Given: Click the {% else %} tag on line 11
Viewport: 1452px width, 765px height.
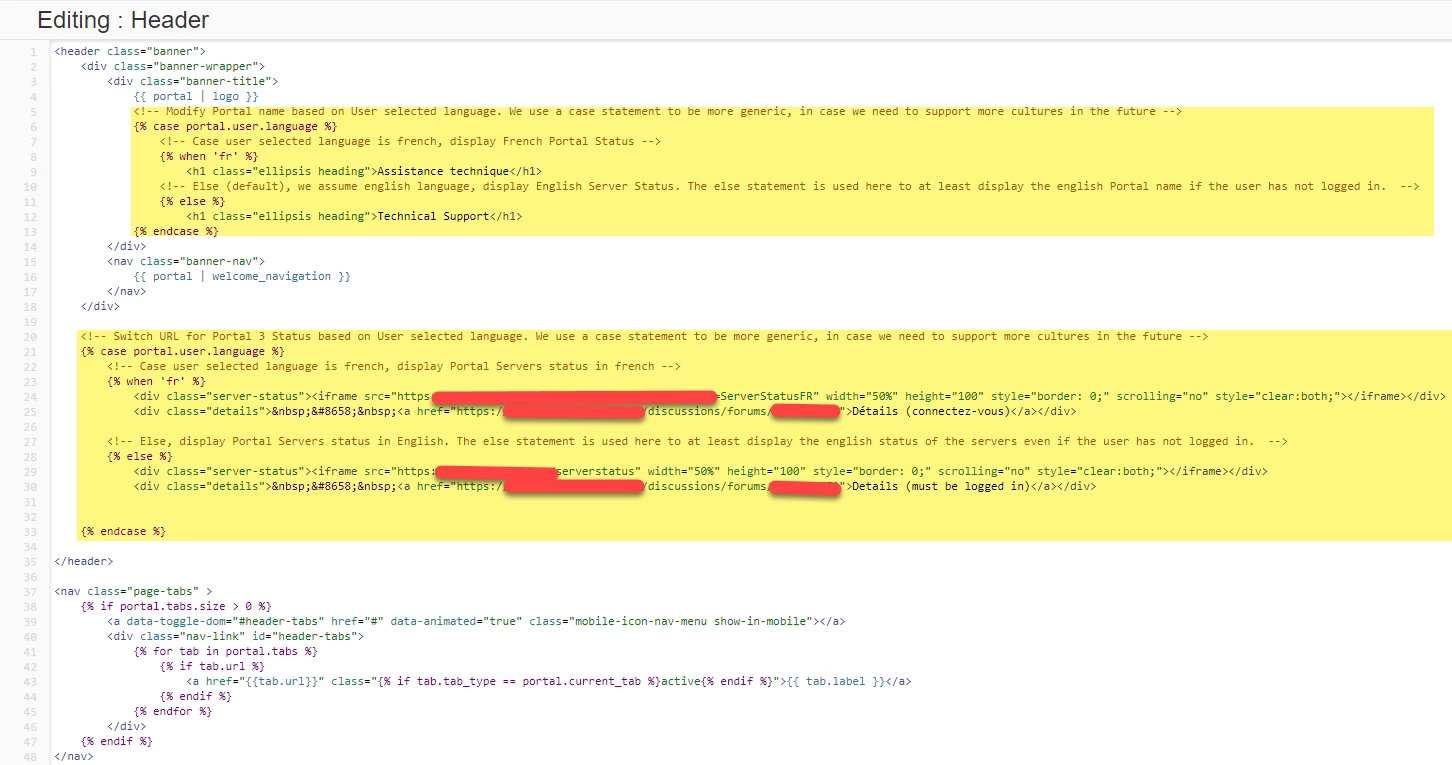Looking at the screenshot, I should coord(192,201).
